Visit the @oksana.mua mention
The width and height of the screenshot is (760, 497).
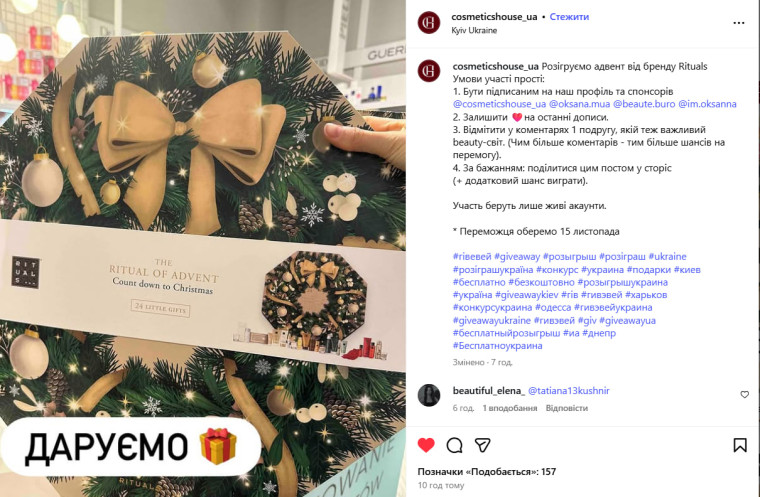pyautogui.click(x=579, y=104)
